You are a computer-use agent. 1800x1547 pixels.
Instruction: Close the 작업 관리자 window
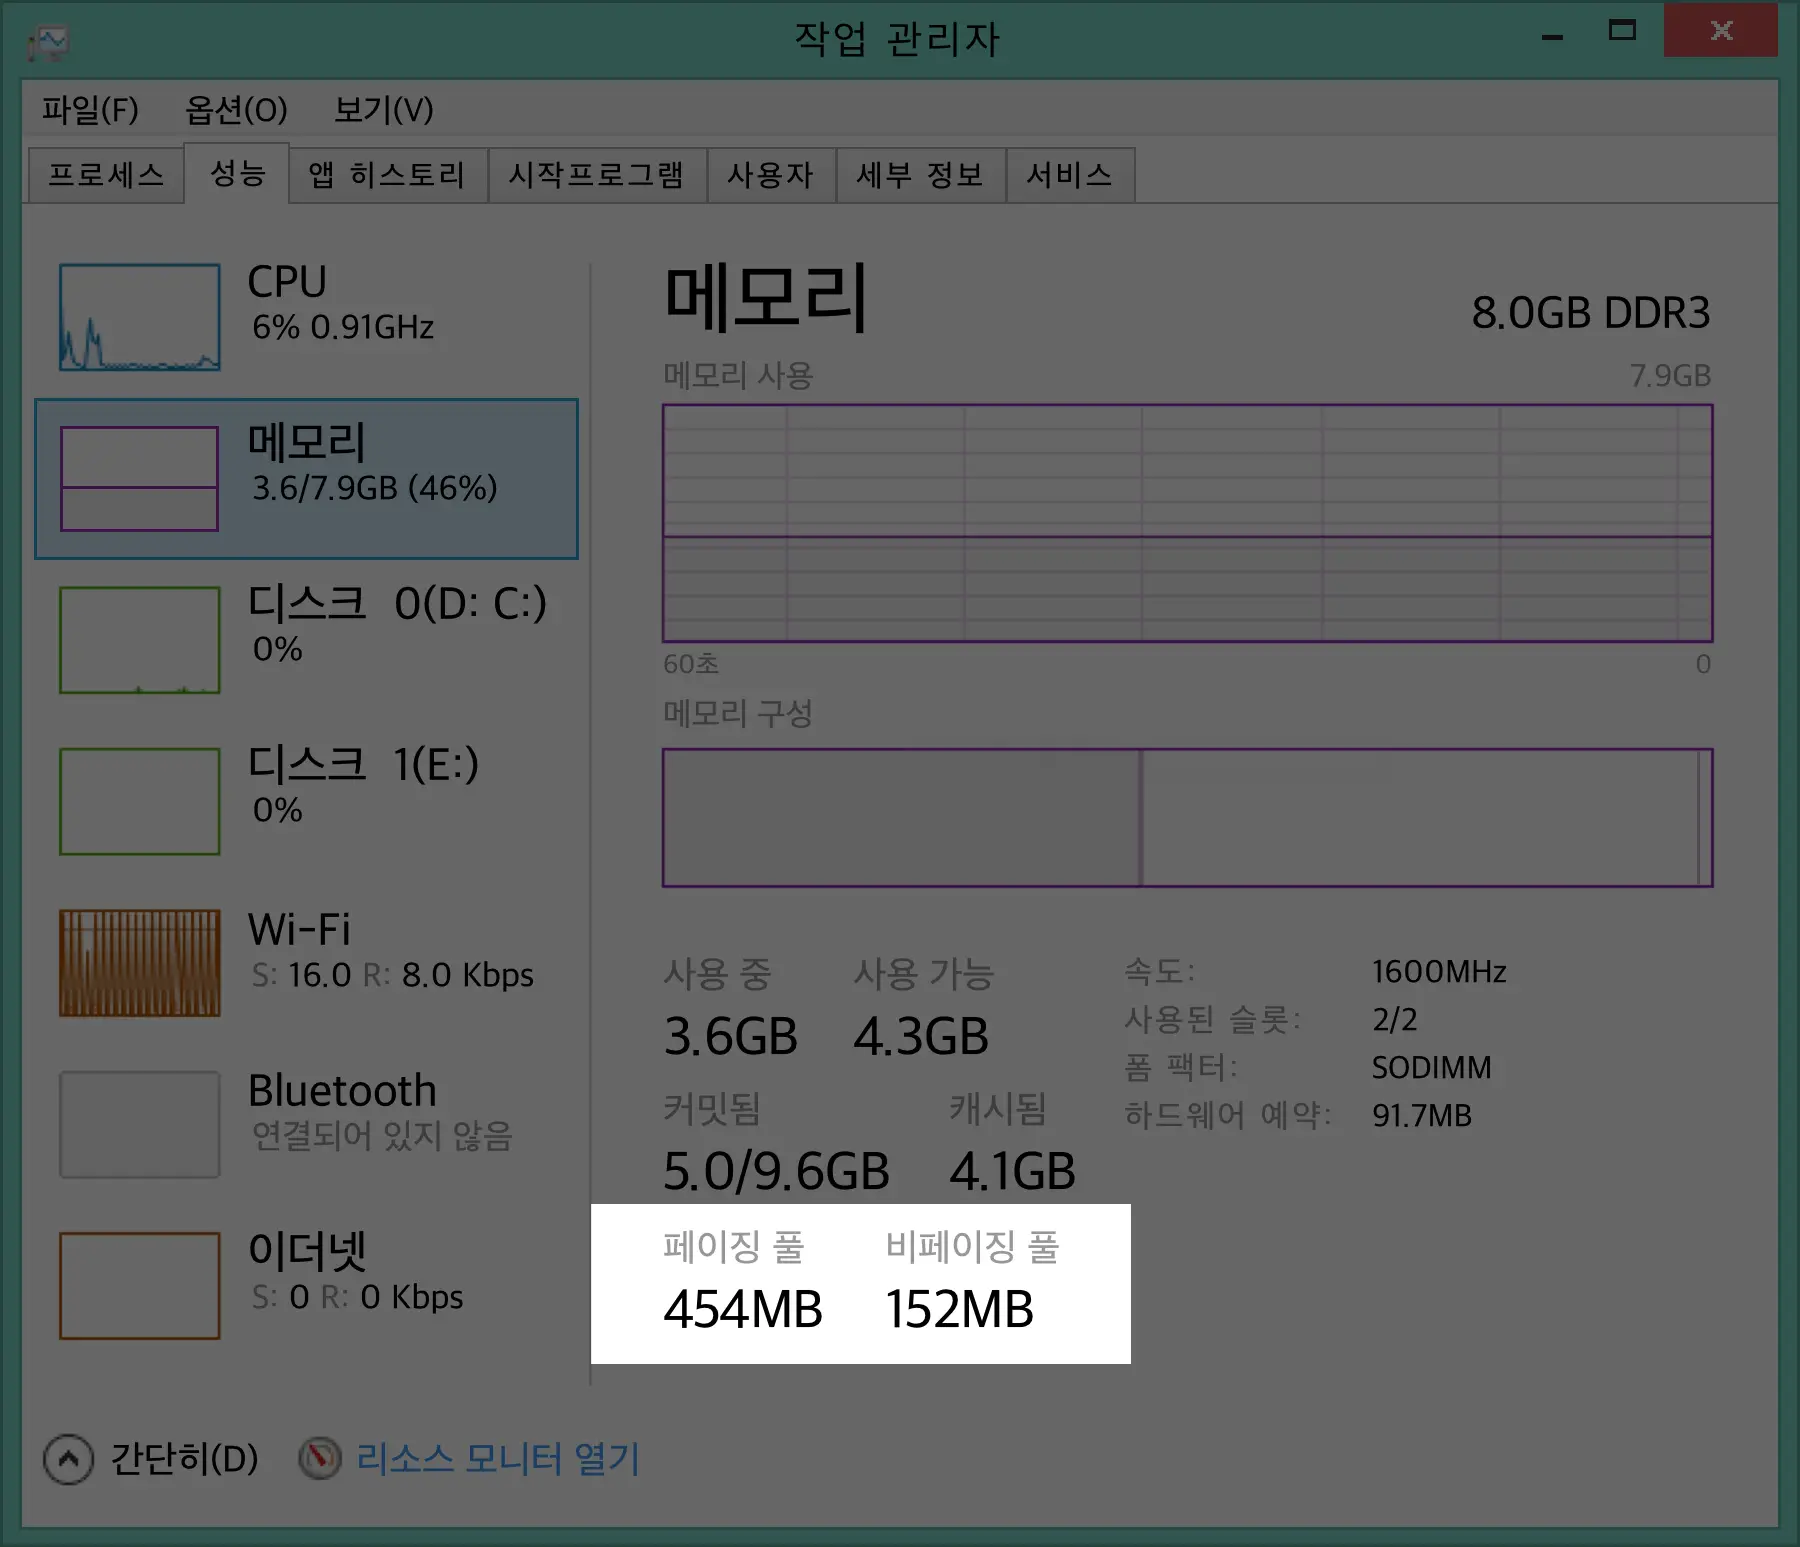pyautogui.click(x=1721, y=30)
